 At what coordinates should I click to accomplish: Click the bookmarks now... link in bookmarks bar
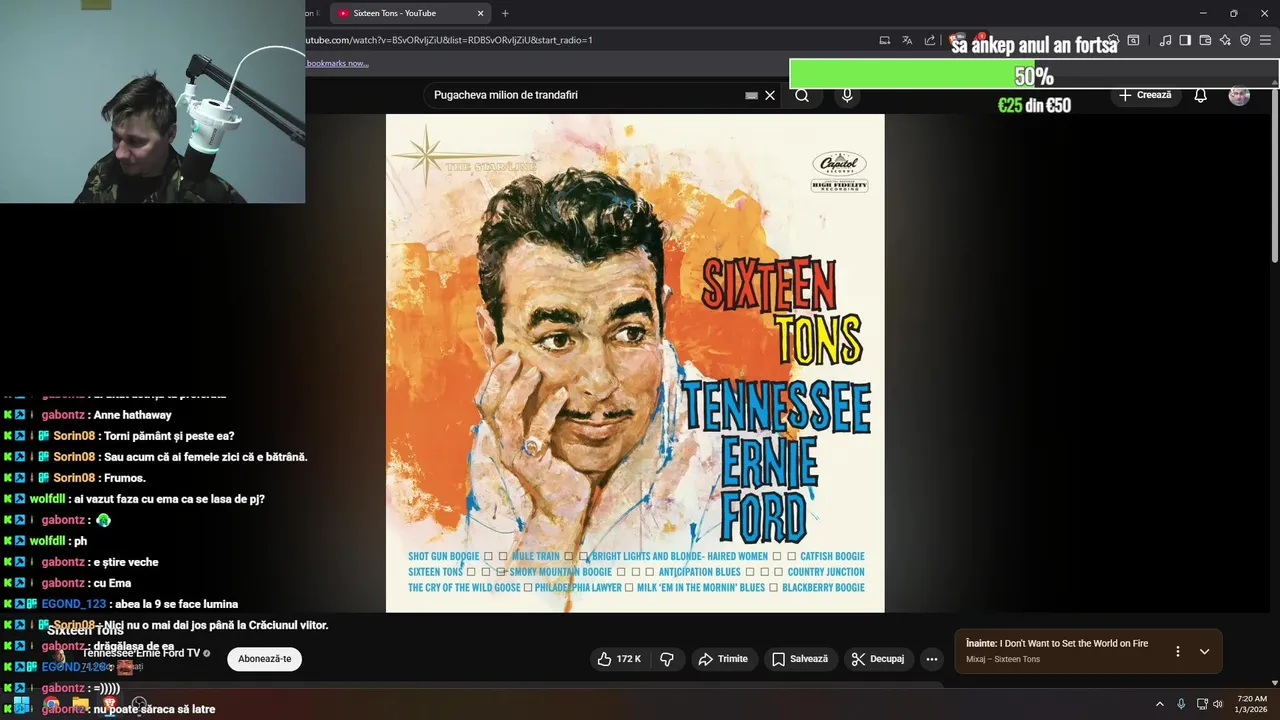[x=337, y=63]
